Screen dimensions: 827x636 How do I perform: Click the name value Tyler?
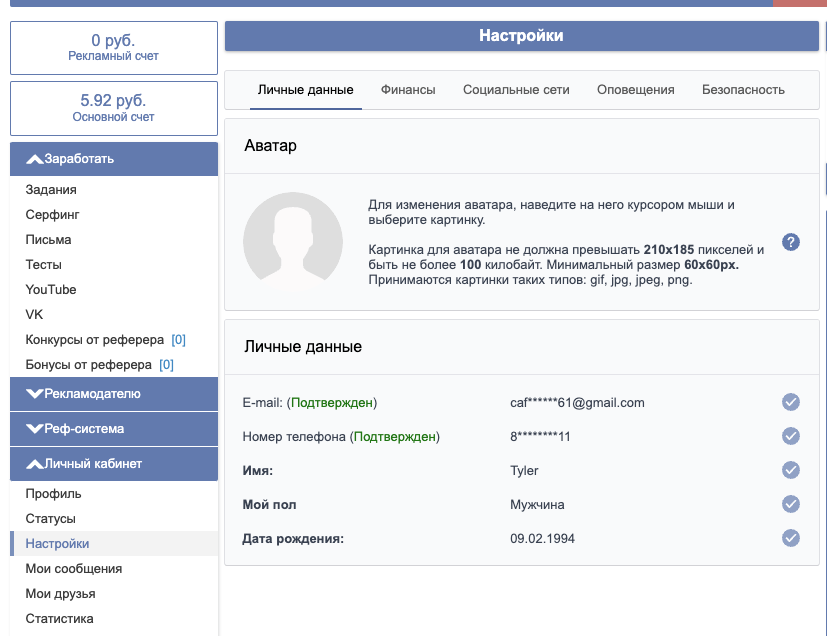pyautogui.click(x=524, y=470)
